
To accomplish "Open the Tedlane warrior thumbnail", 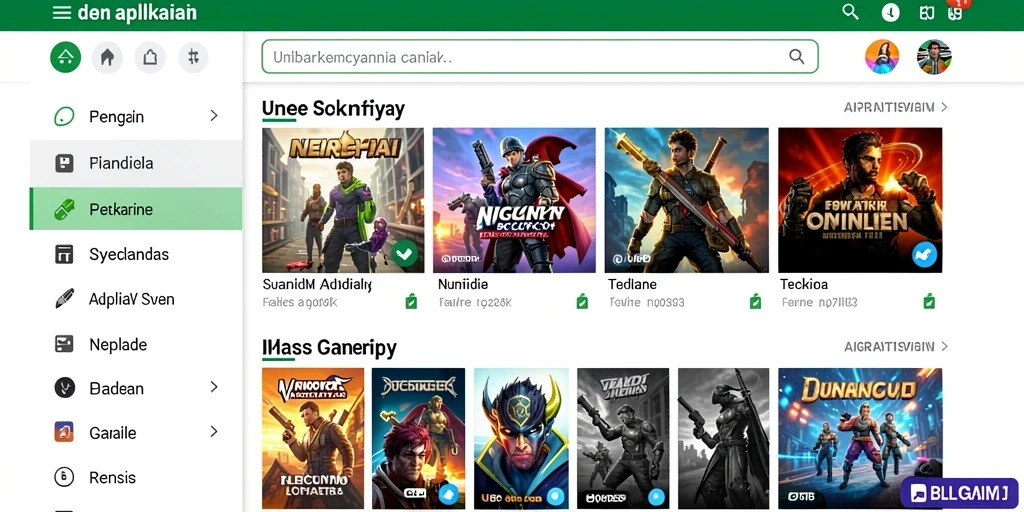I will (686, 200).
